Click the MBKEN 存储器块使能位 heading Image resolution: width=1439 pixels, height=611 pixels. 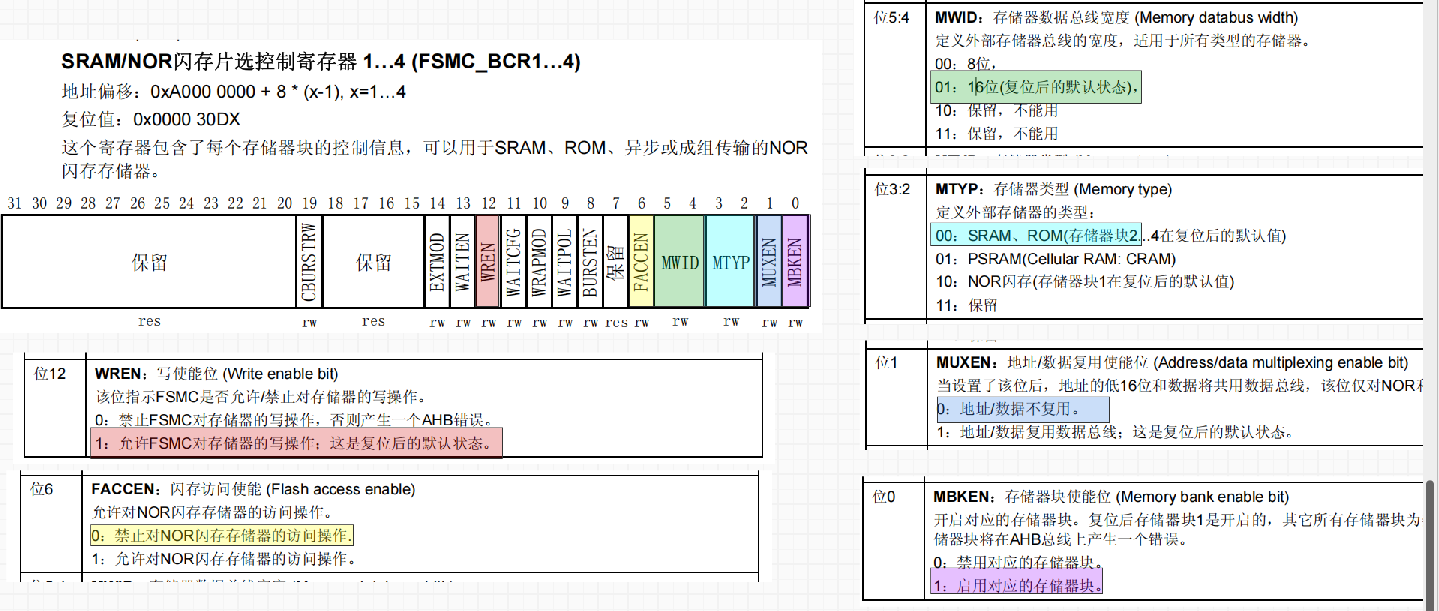(x=1111, y=497)
